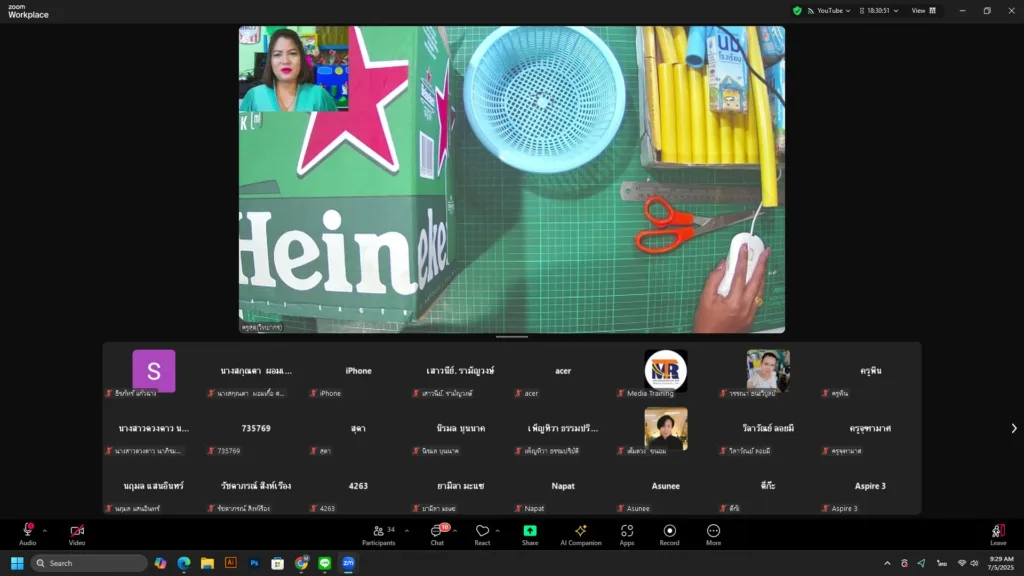Go to next page of participants
Screen dimensions: 1024x576
(1013, 428)
